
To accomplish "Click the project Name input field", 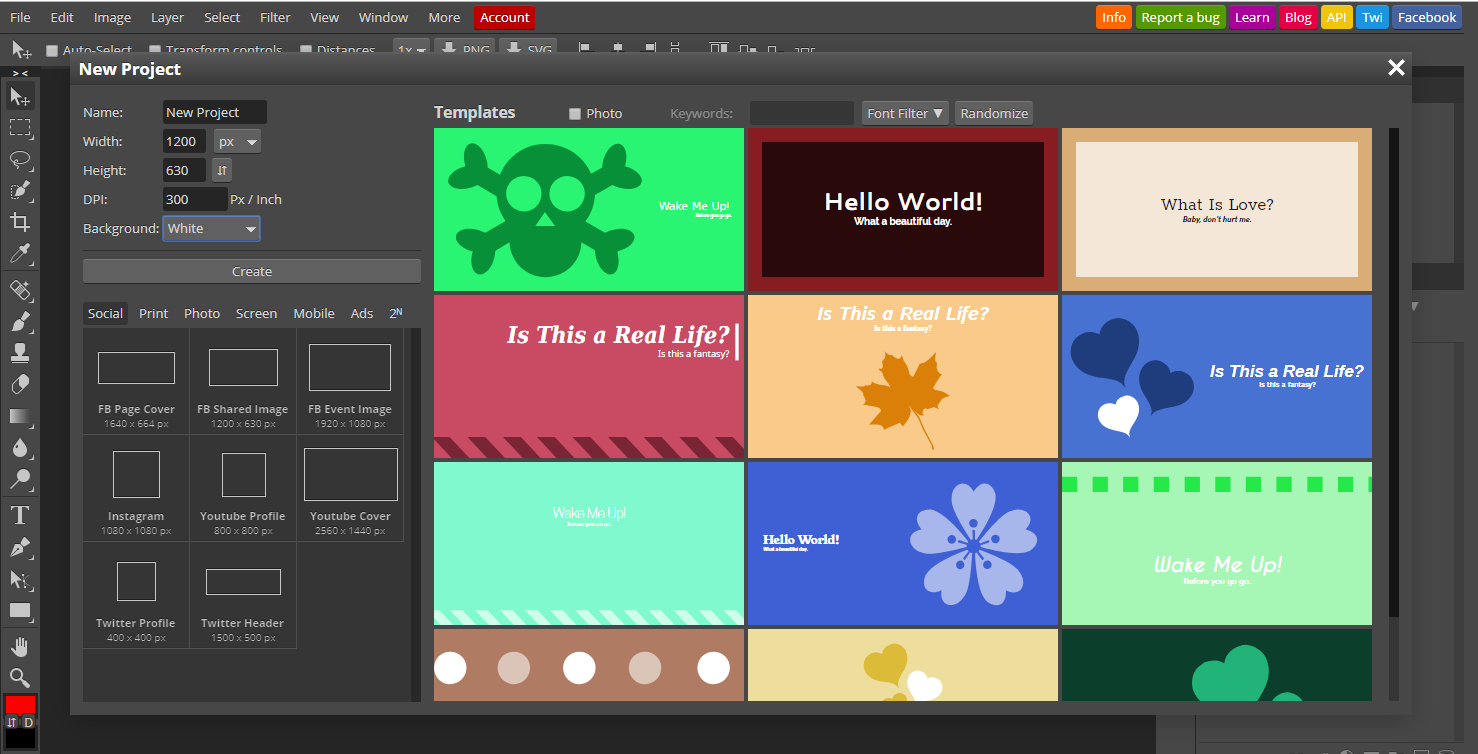I will [x=215, y=112].
